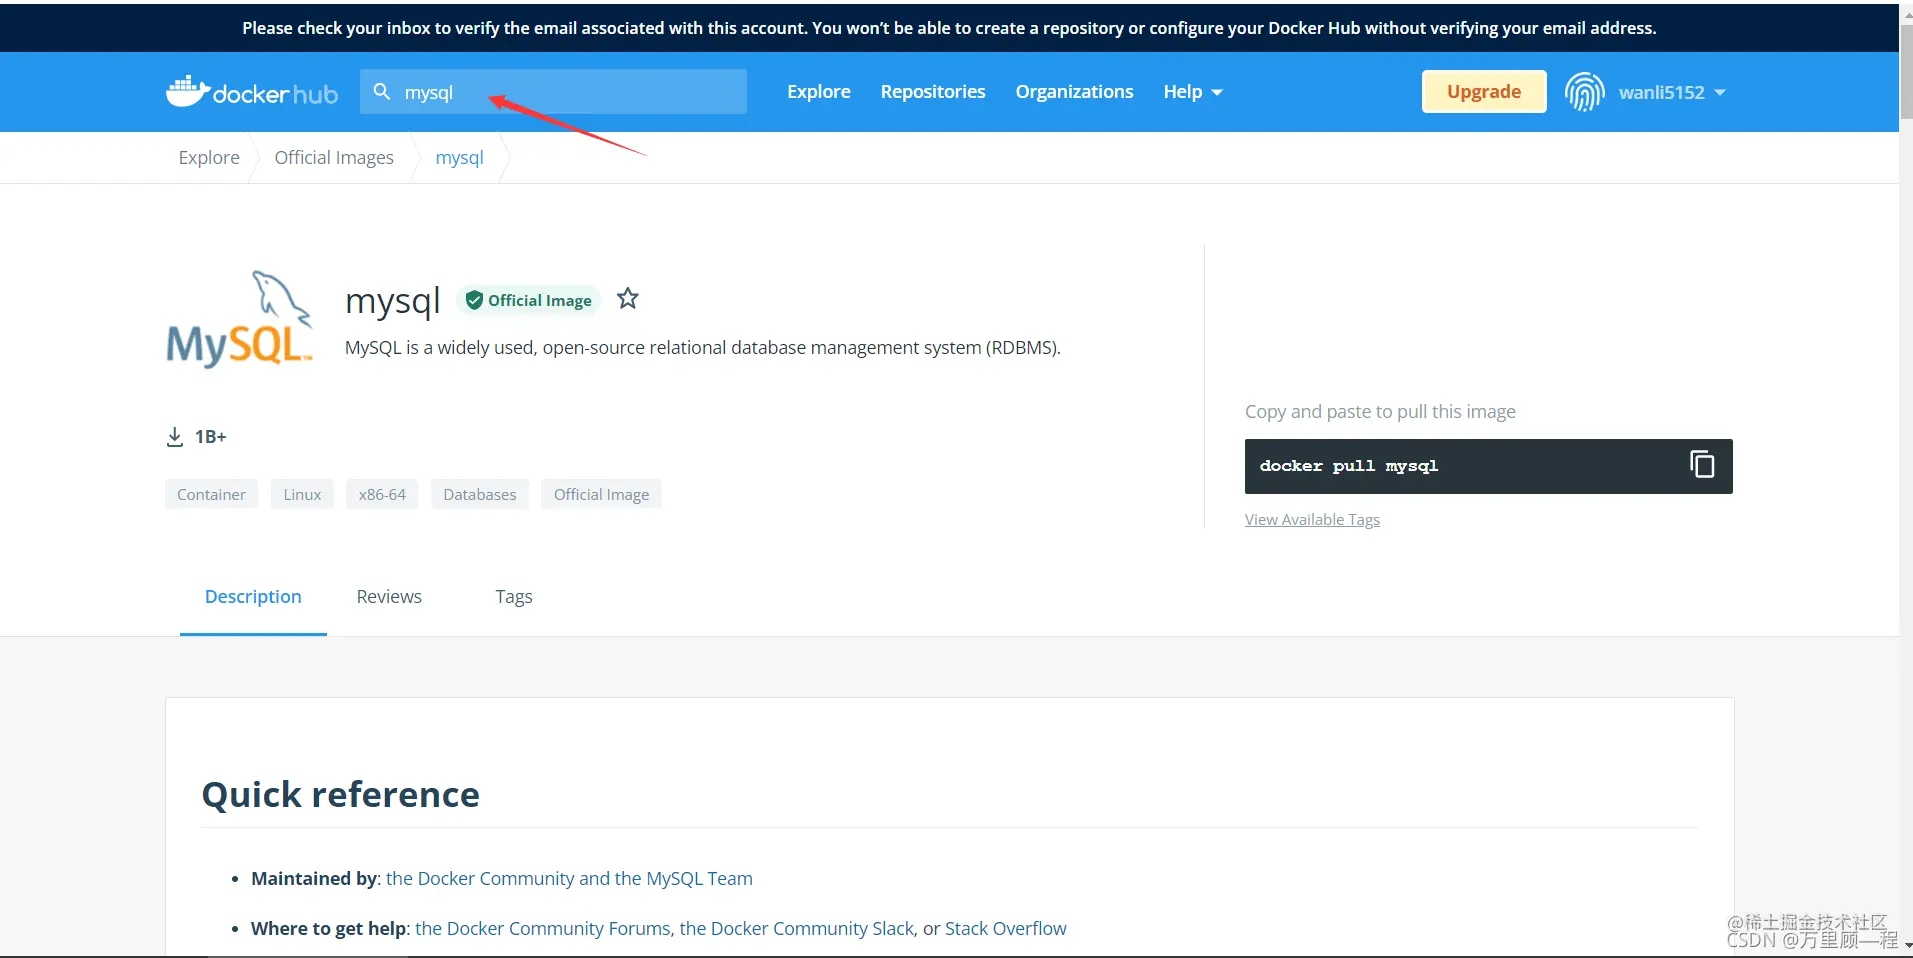This screenshot has width=1913, height=958.
Task: Click the Official Image shield badge
Action: pos(529,300)
